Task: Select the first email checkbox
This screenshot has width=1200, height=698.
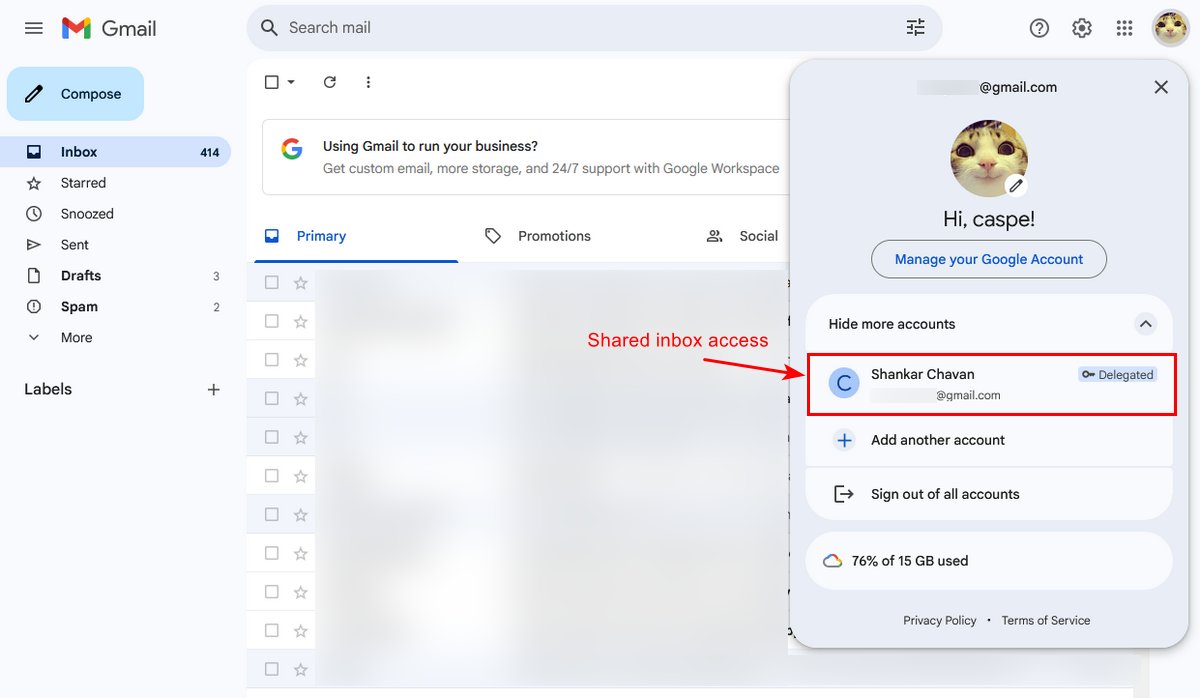Action: point(271,283)
